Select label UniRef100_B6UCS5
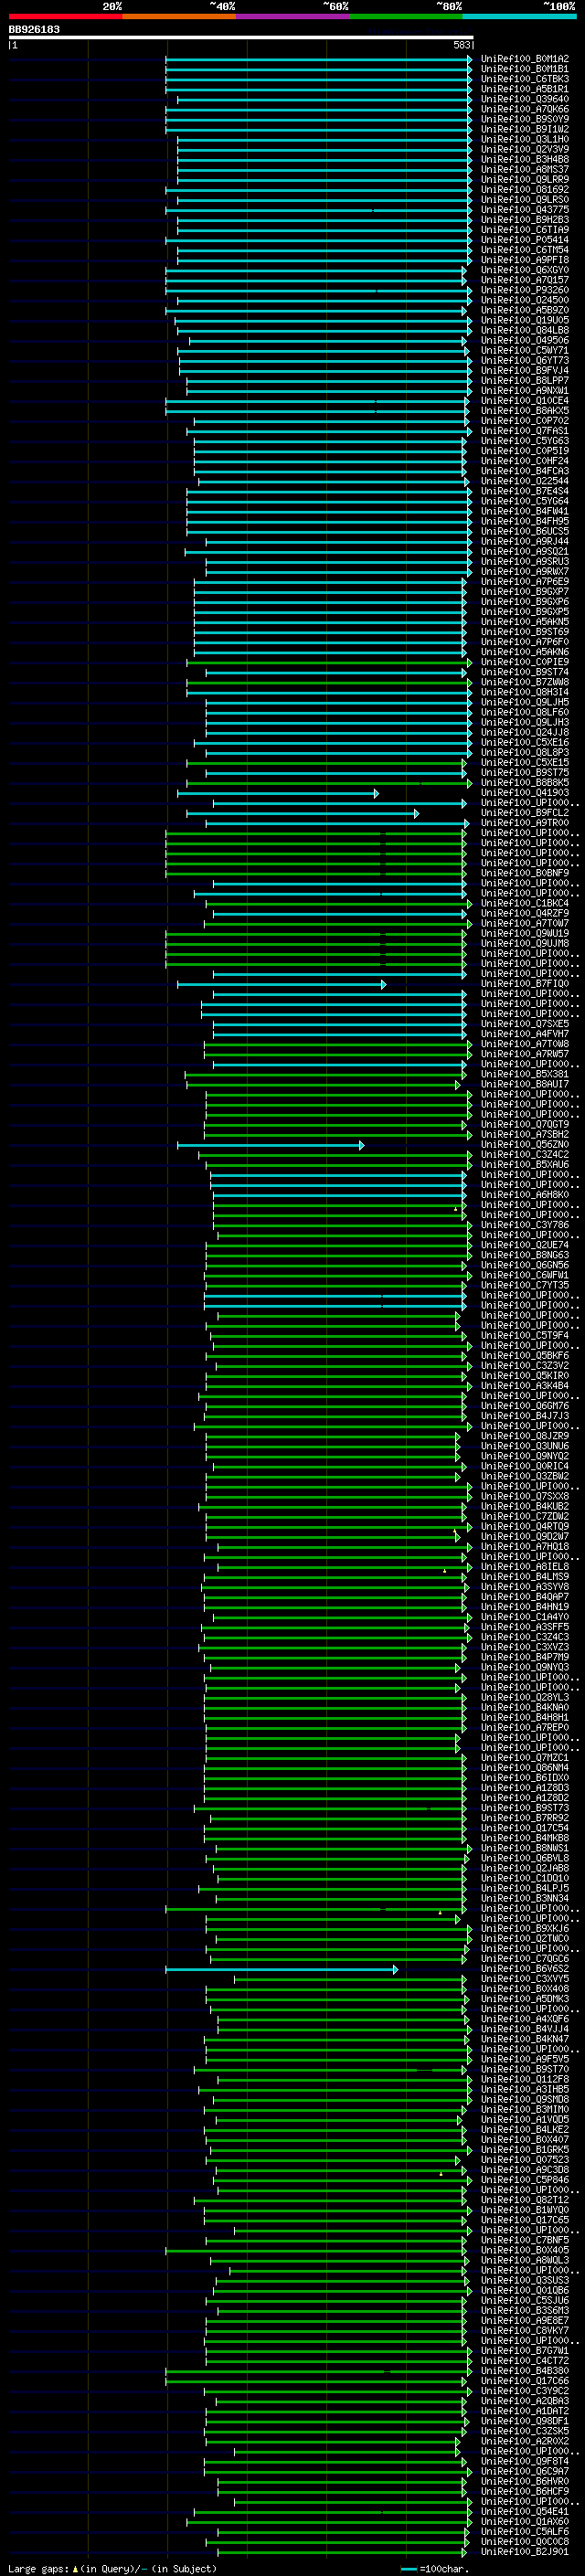 [x=525, y=531]
